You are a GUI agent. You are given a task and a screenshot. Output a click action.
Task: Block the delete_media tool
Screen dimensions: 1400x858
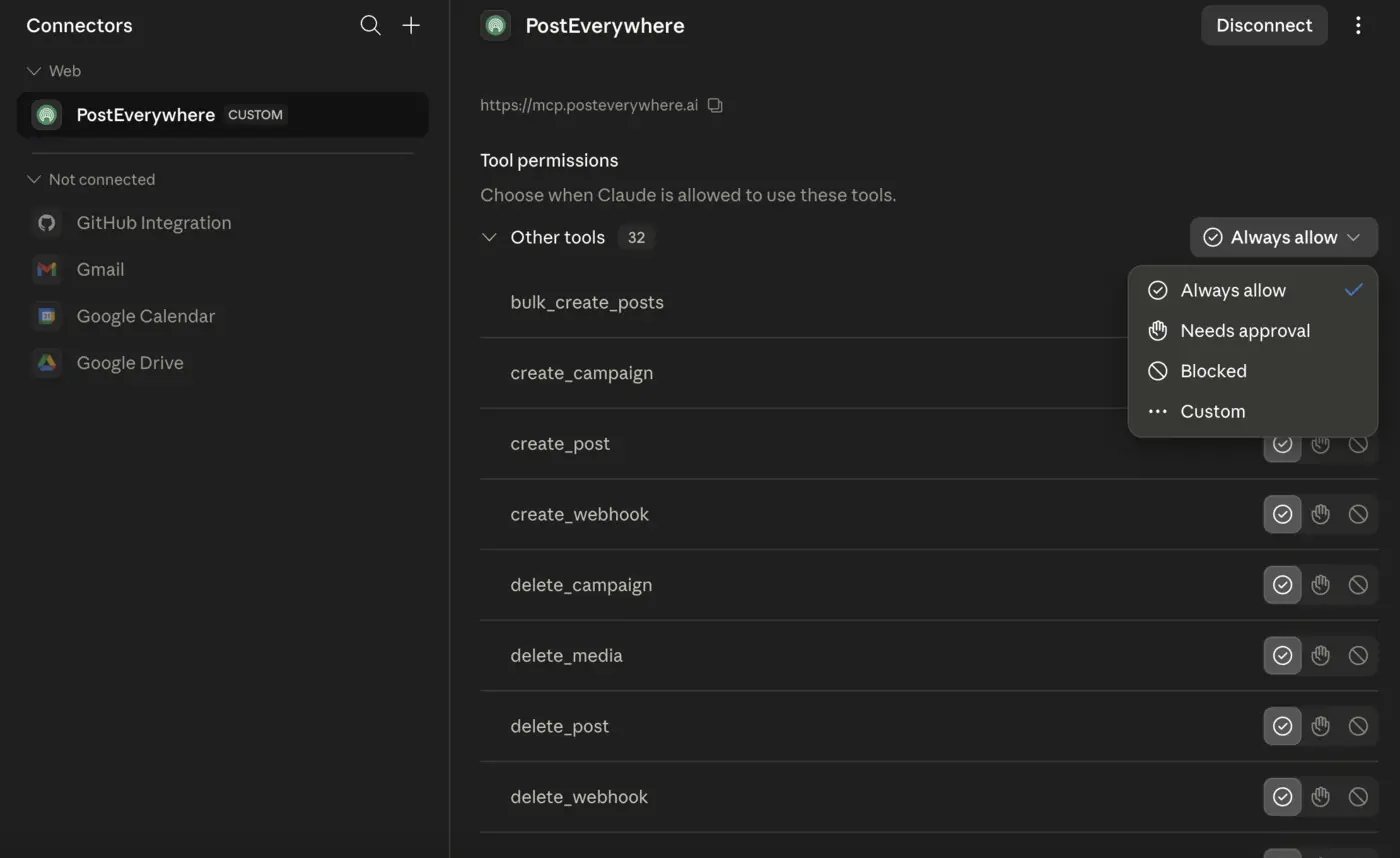pos(1358,656)
